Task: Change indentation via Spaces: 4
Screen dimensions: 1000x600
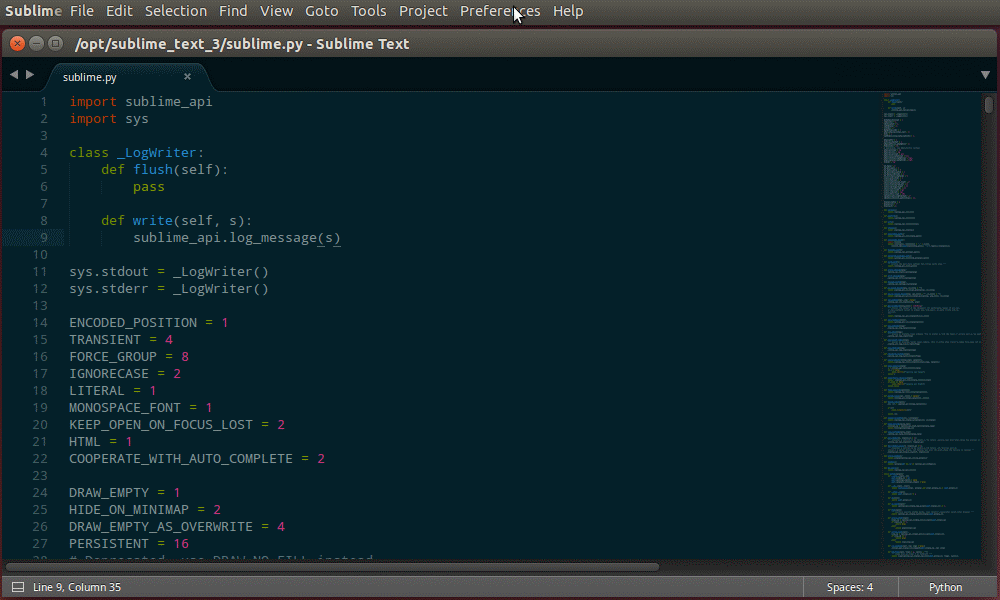Action: pyautogui.click(x=849, y=587)
